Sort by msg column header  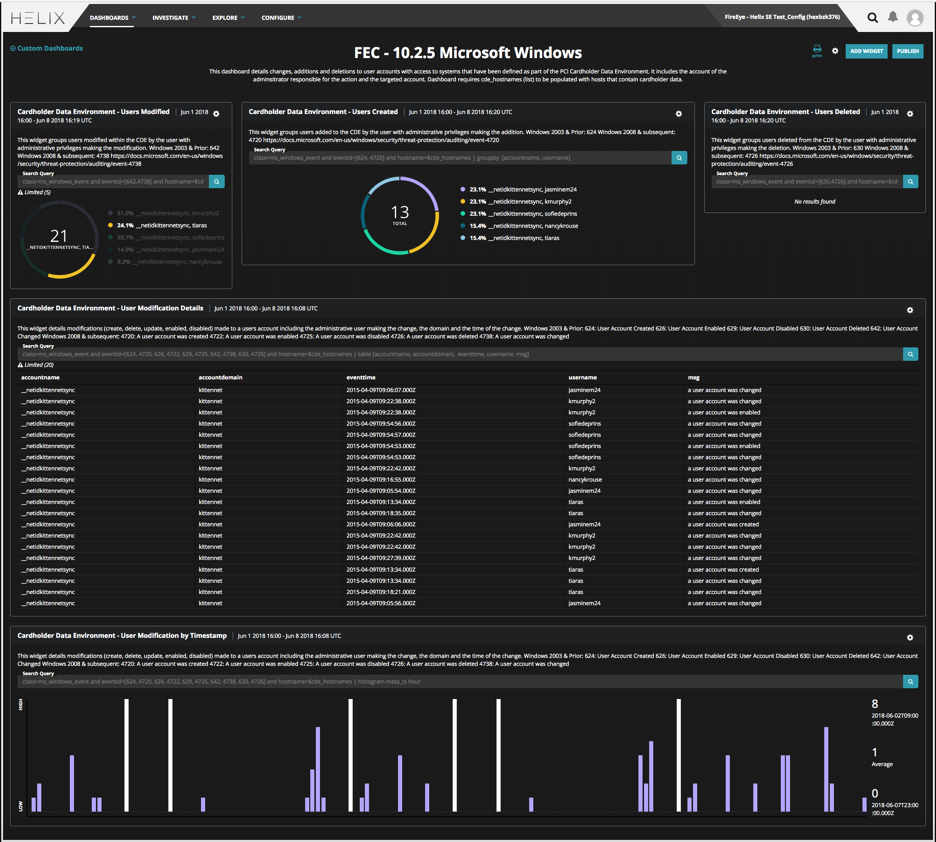[x=693, y=377]
